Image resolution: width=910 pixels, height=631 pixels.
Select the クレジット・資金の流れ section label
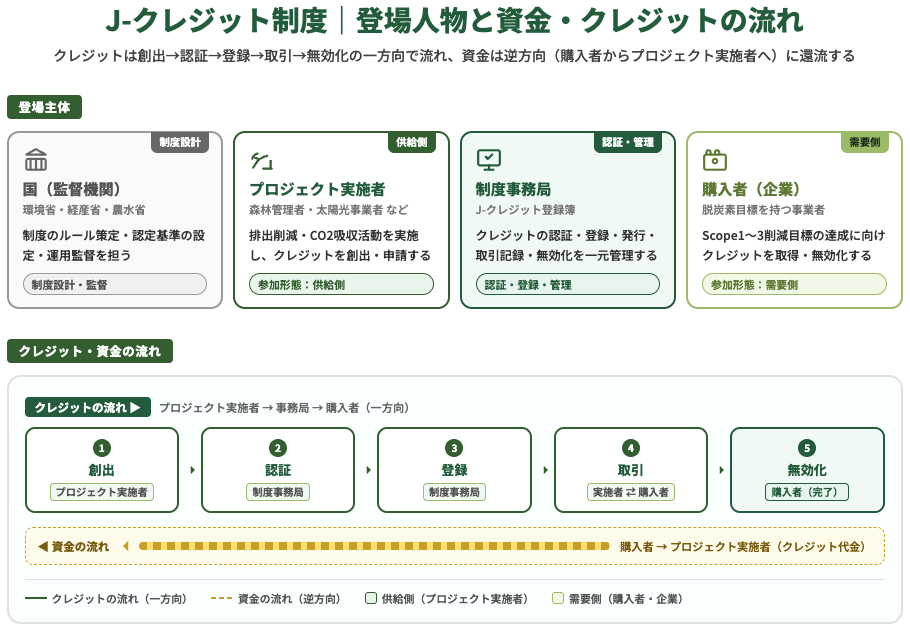[x=90, y=351]
